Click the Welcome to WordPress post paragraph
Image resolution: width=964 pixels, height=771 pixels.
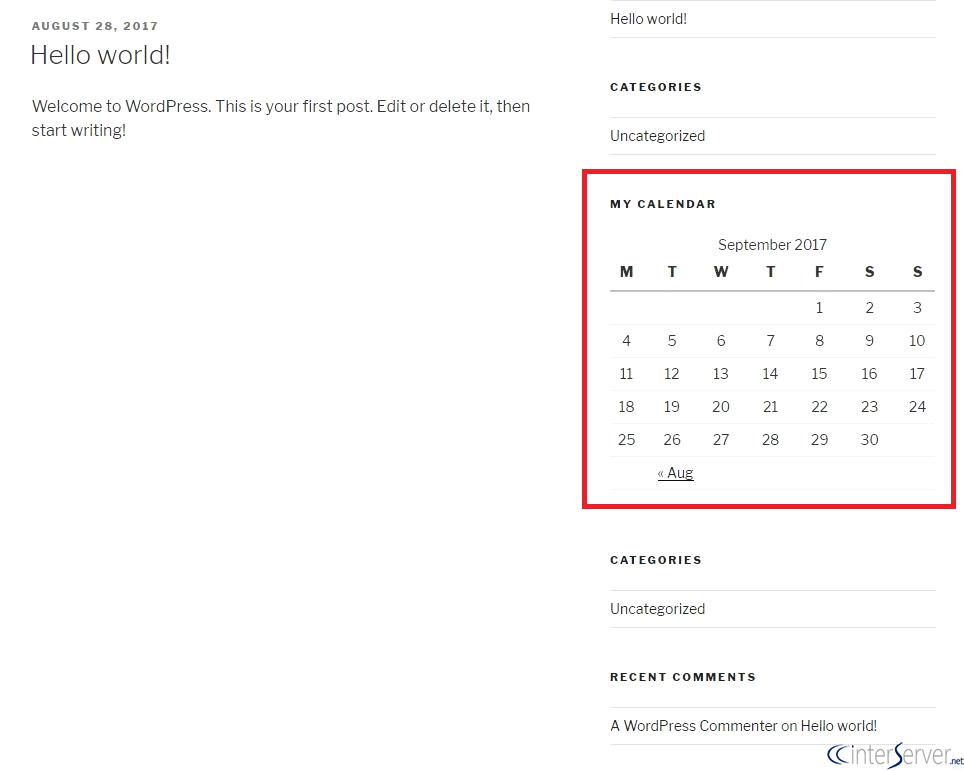(x=281, y=118)
